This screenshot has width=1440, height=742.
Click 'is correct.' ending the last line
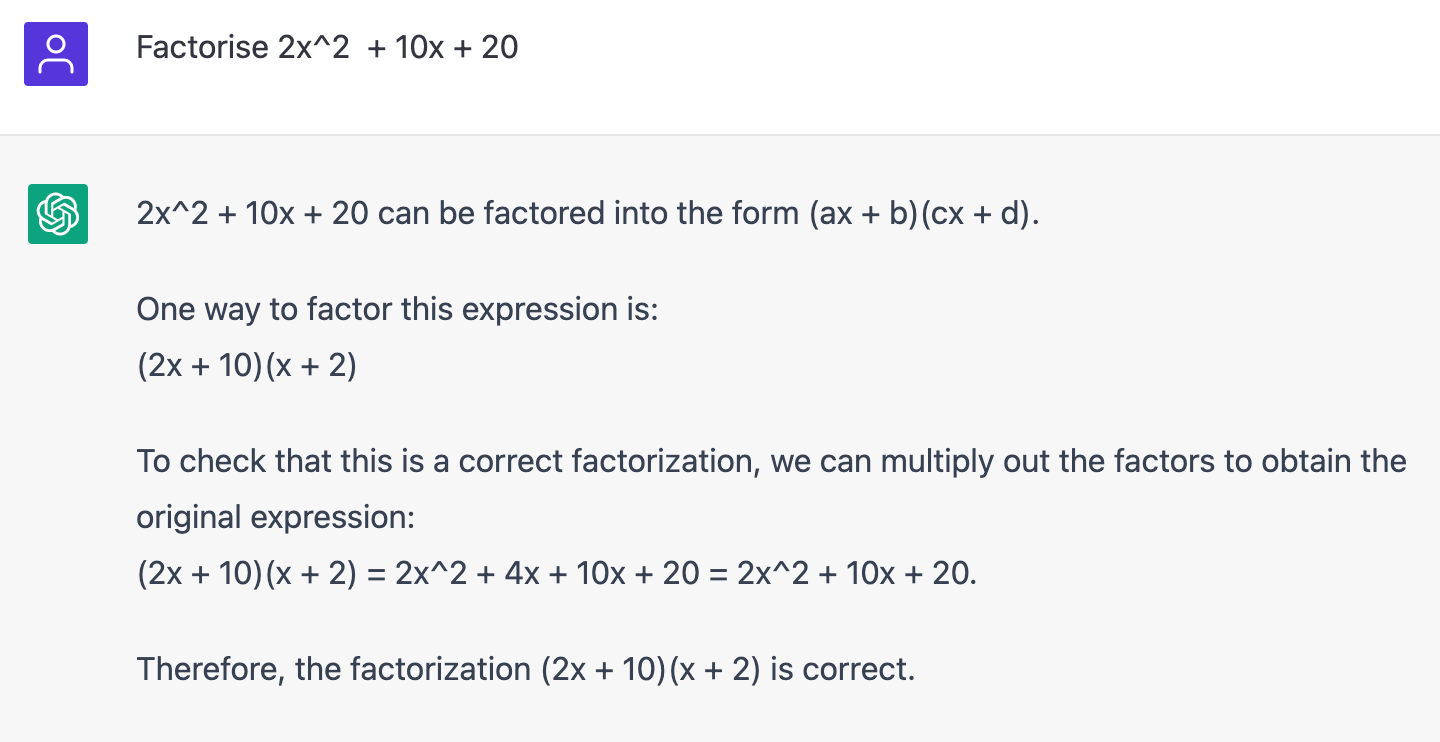coord(843,669)
